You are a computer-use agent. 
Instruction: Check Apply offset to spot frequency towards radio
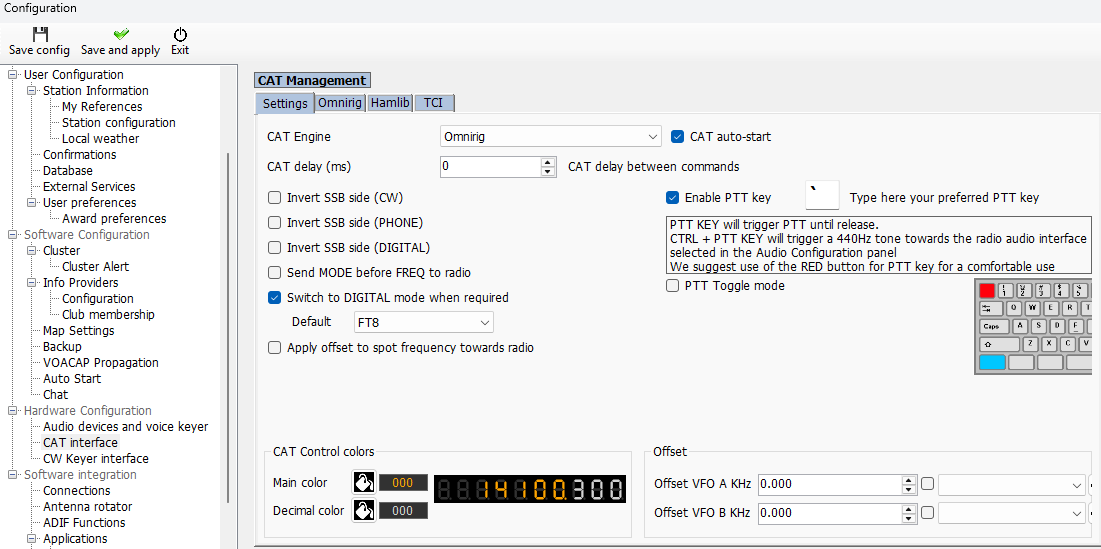[275, 348]
